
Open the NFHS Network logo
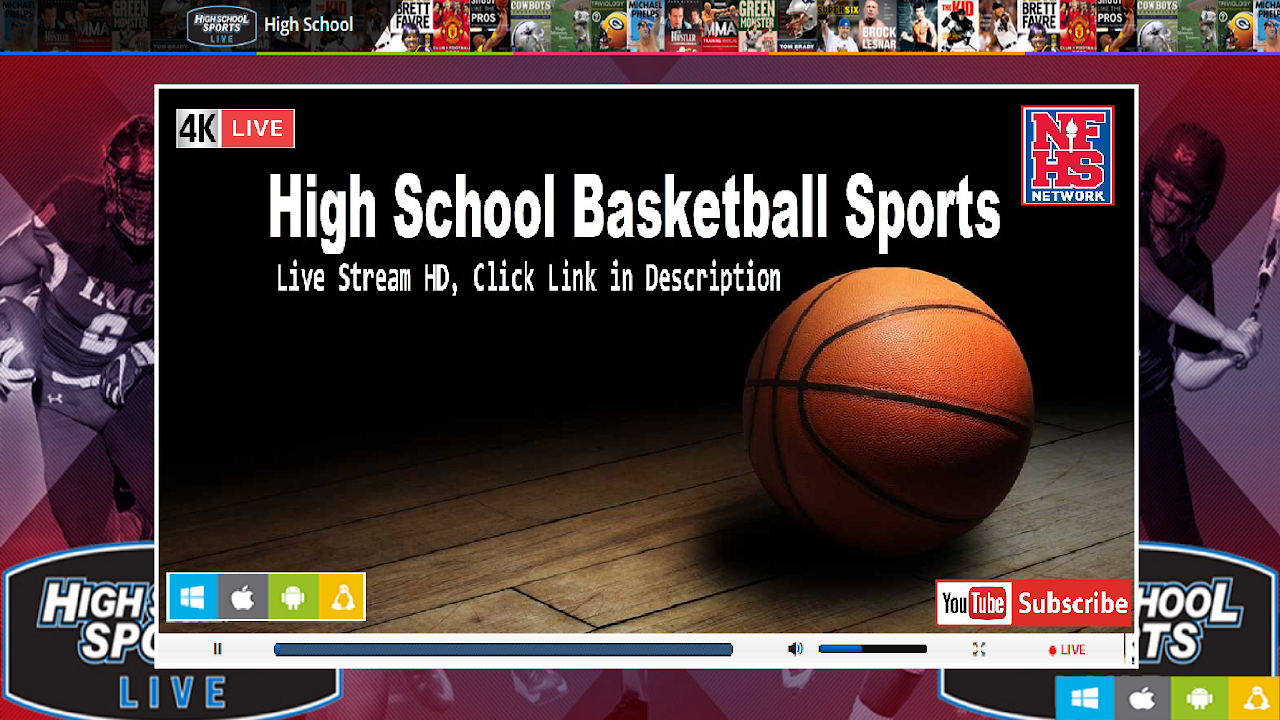tap(1067, 155)
